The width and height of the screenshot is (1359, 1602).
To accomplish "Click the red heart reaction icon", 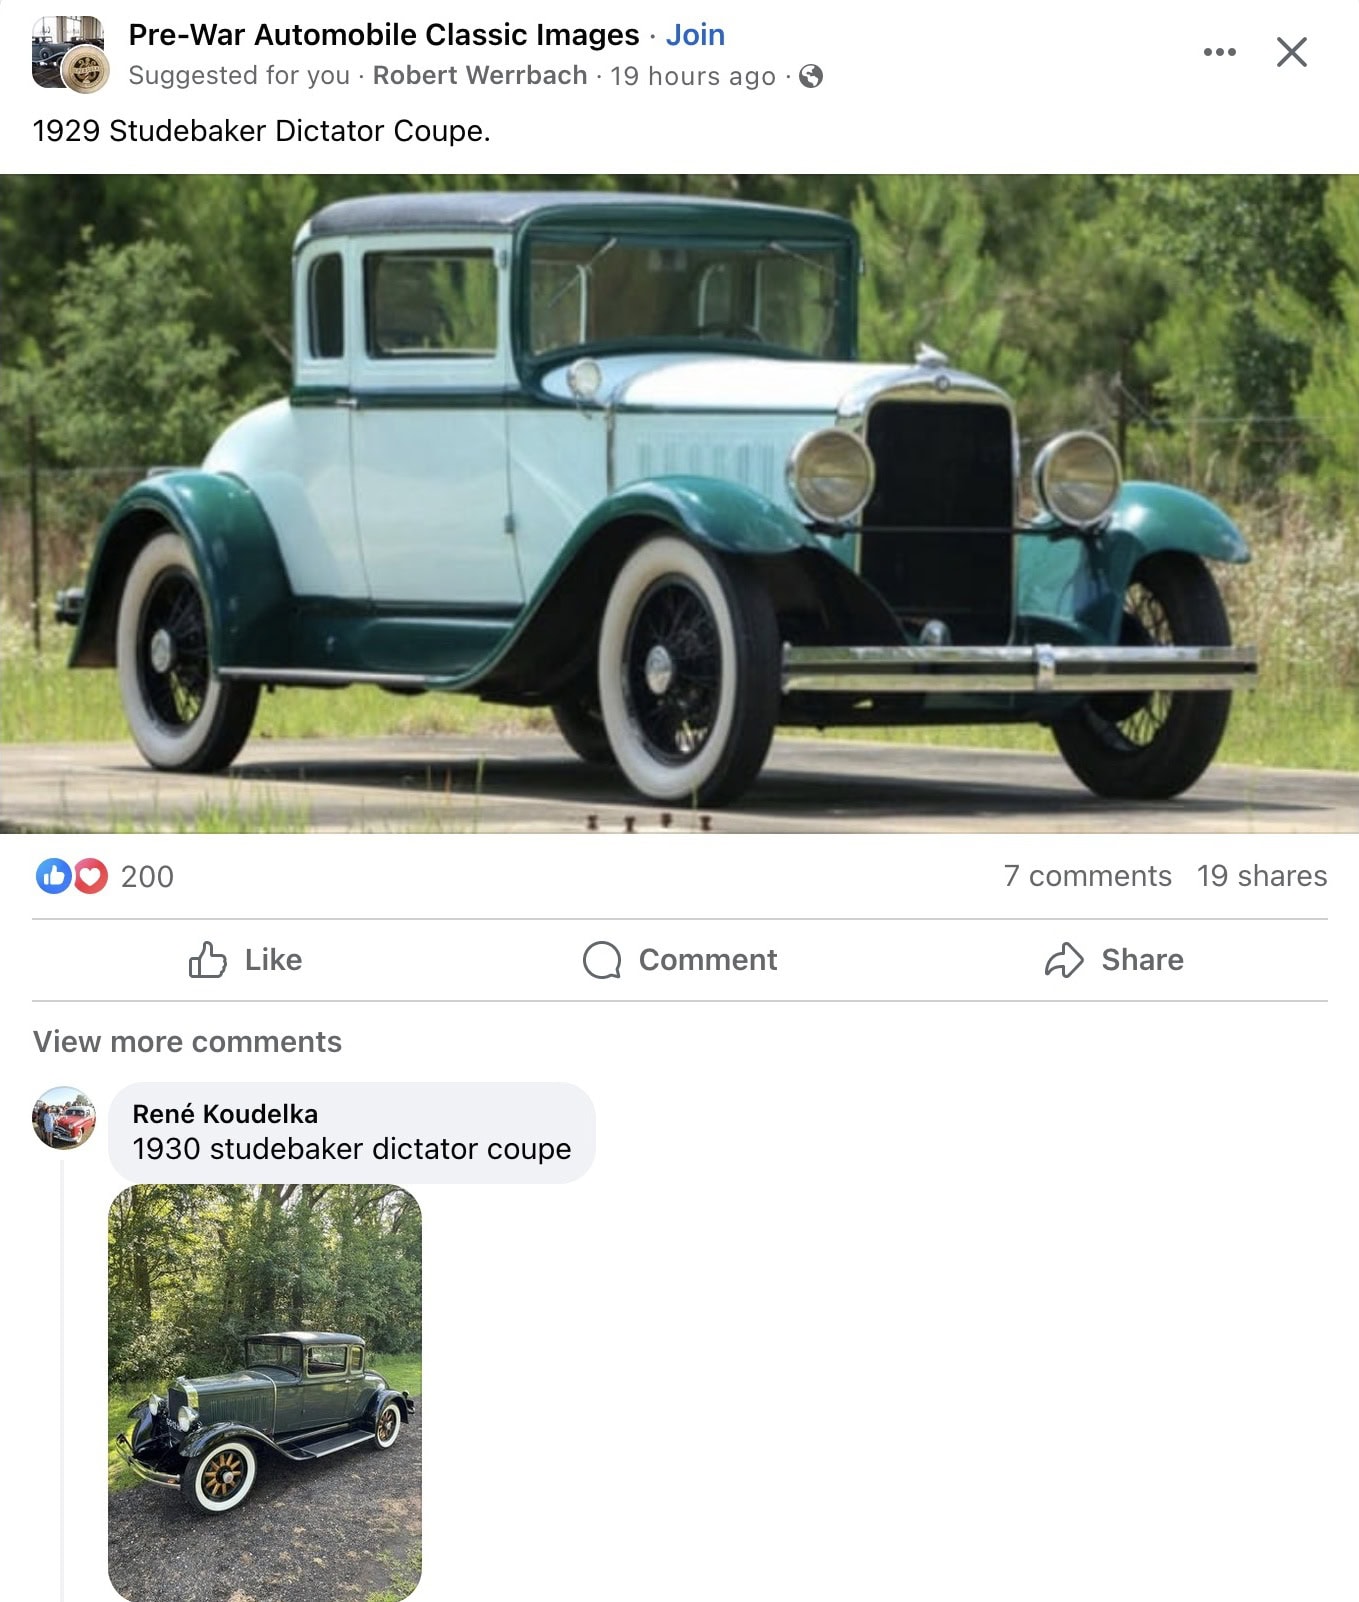I will 90,877.
